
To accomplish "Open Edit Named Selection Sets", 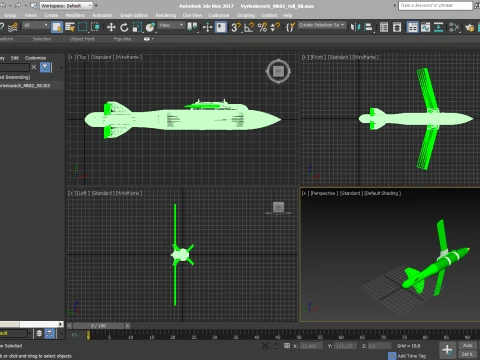I will tap(290, 27).
